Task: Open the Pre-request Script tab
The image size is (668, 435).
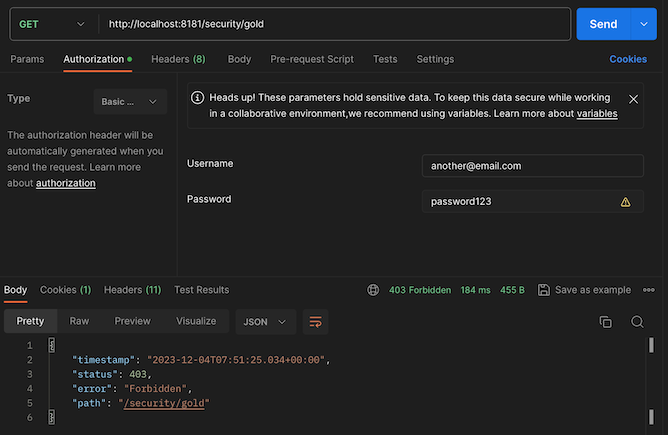Action: [312, 59]
